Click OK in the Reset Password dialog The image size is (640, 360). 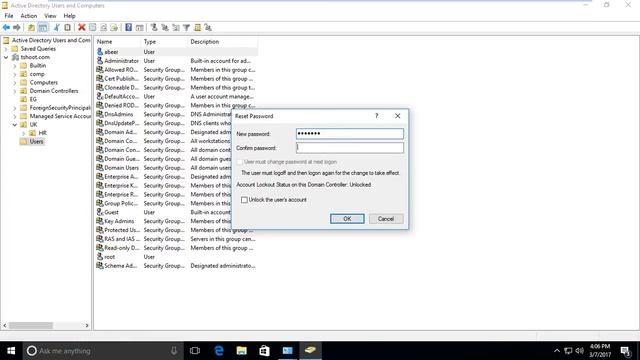(347, 219)
